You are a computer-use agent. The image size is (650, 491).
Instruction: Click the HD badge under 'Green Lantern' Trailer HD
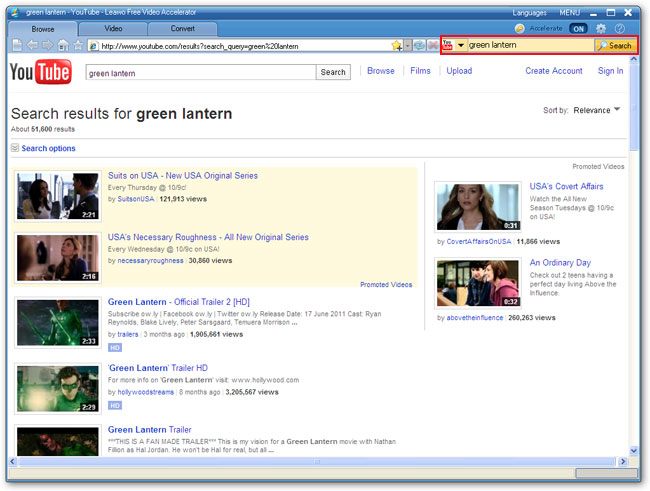pyautogui.click(x=115, y=405)
